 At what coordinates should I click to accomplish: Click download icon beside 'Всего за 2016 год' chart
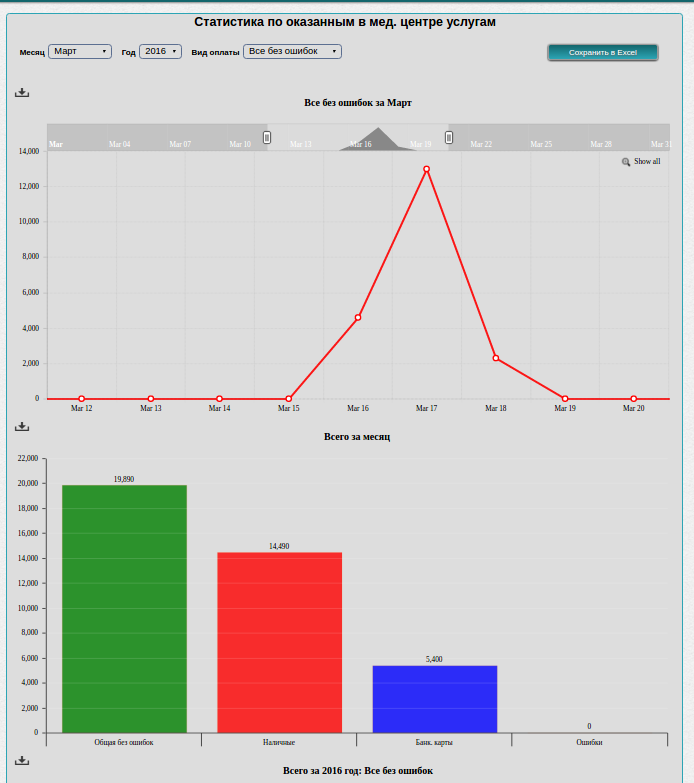pyautogui.click(x=22, y=761)
